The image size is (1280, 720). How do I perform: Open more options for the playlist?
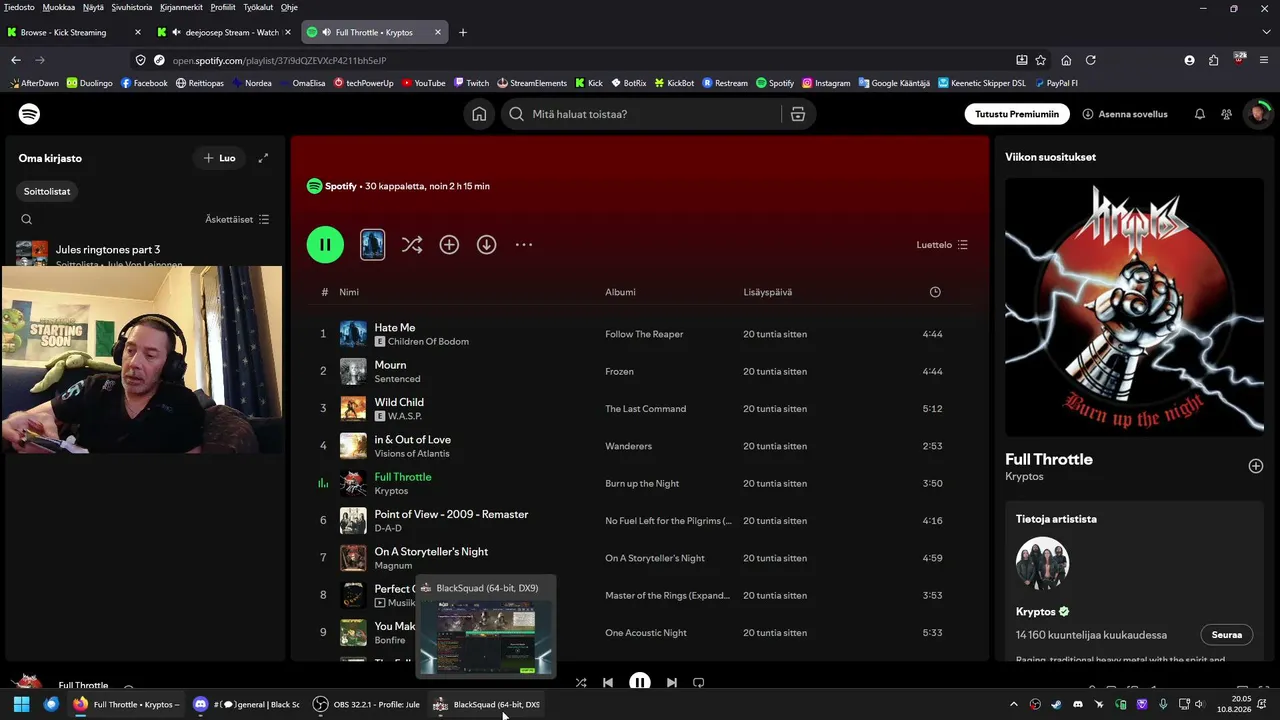524,245
